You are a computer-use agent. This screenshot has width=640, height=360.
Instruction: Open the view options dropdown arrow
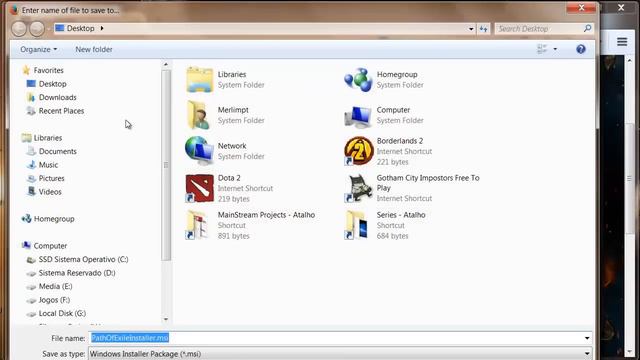(x=555, y=49)
